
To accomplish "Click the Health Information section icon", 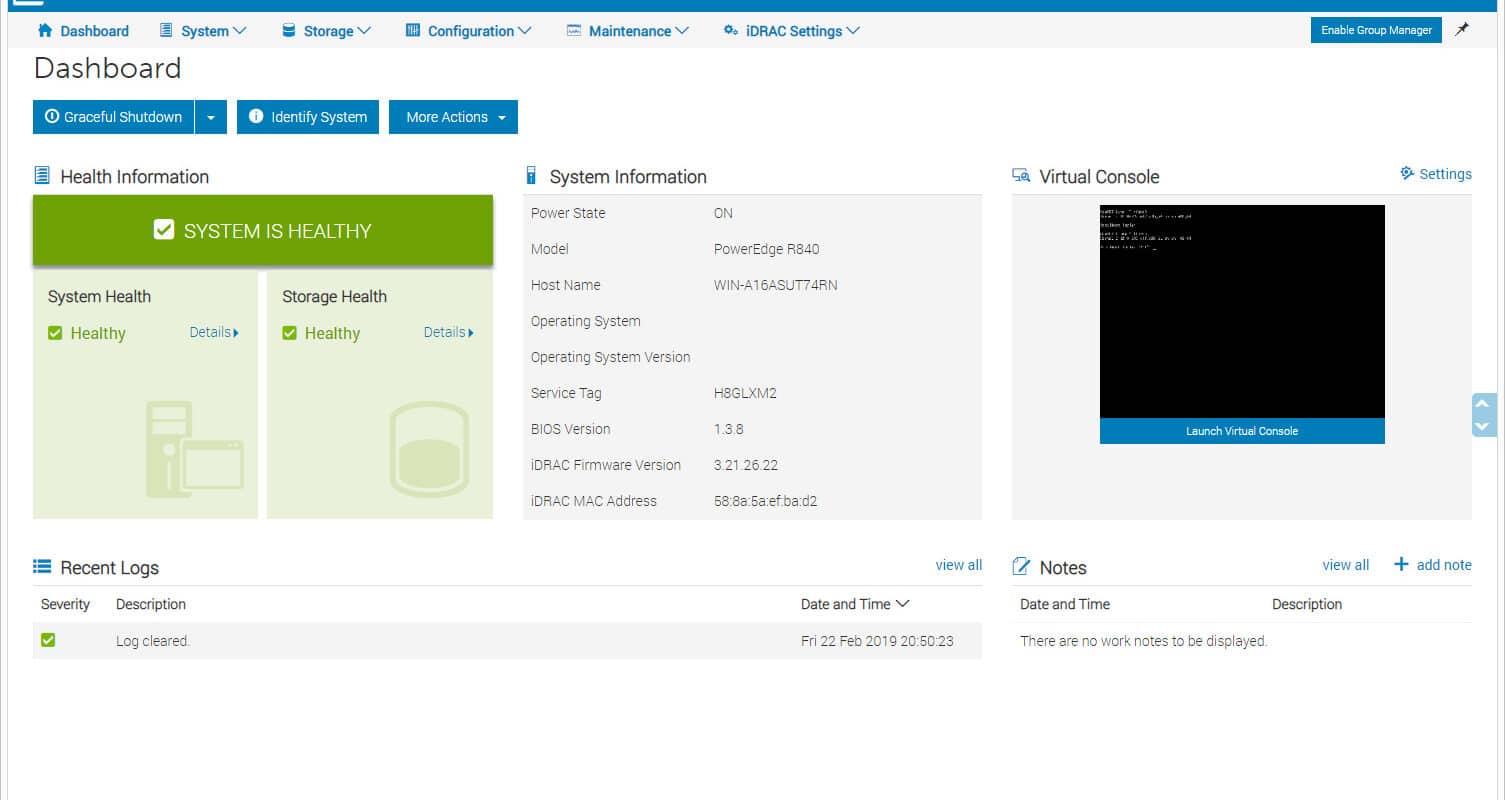I will coord(42,176).
